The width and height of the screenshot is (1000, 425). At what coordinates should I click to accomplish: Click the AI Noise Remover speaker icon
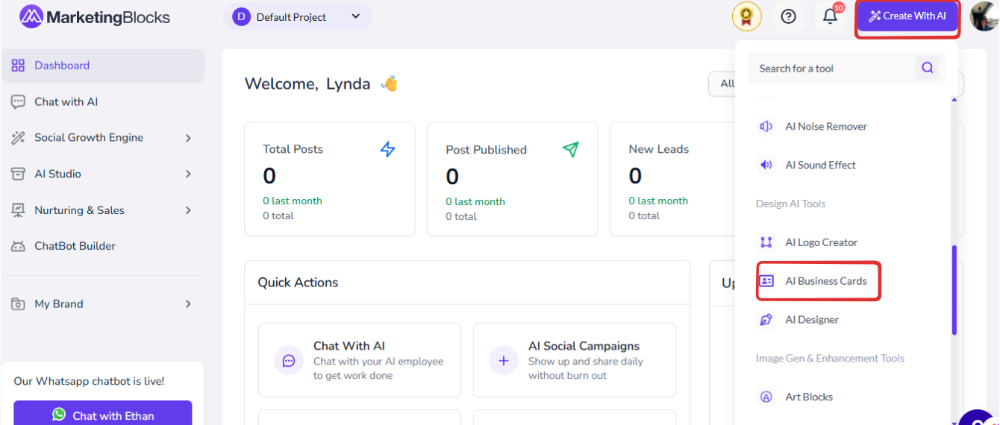point(766,127)
